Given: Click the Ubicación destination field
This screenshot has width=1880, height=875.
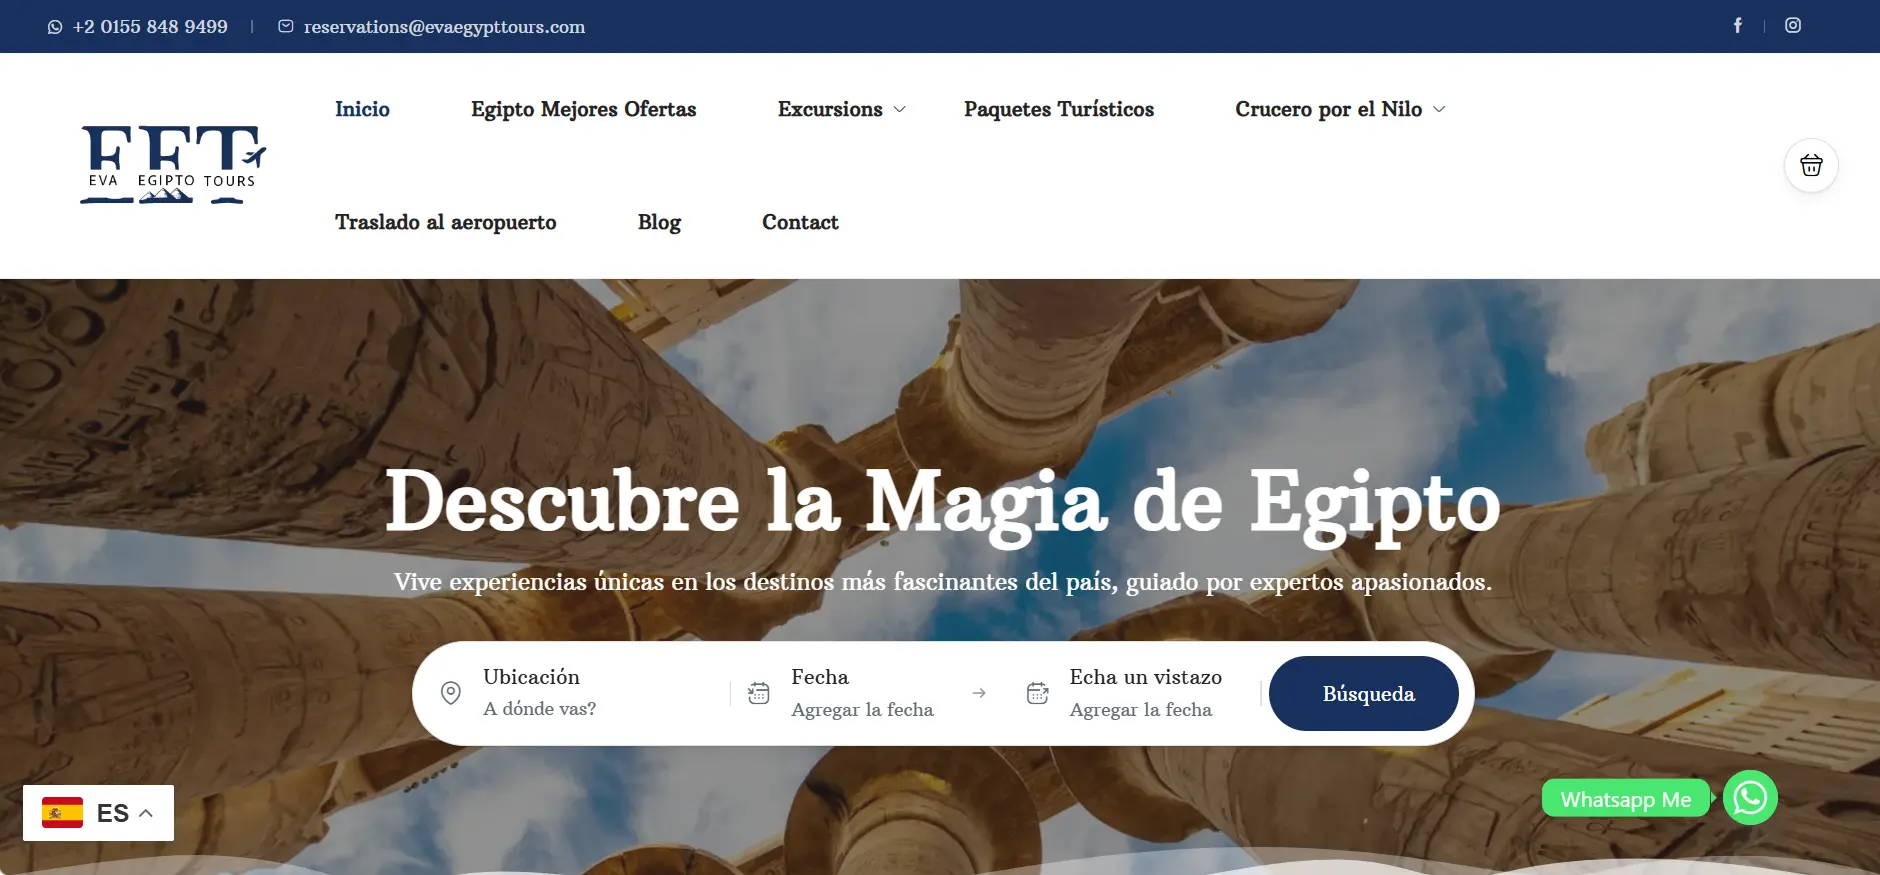Looking at the screenshot, I should (582, 693).
